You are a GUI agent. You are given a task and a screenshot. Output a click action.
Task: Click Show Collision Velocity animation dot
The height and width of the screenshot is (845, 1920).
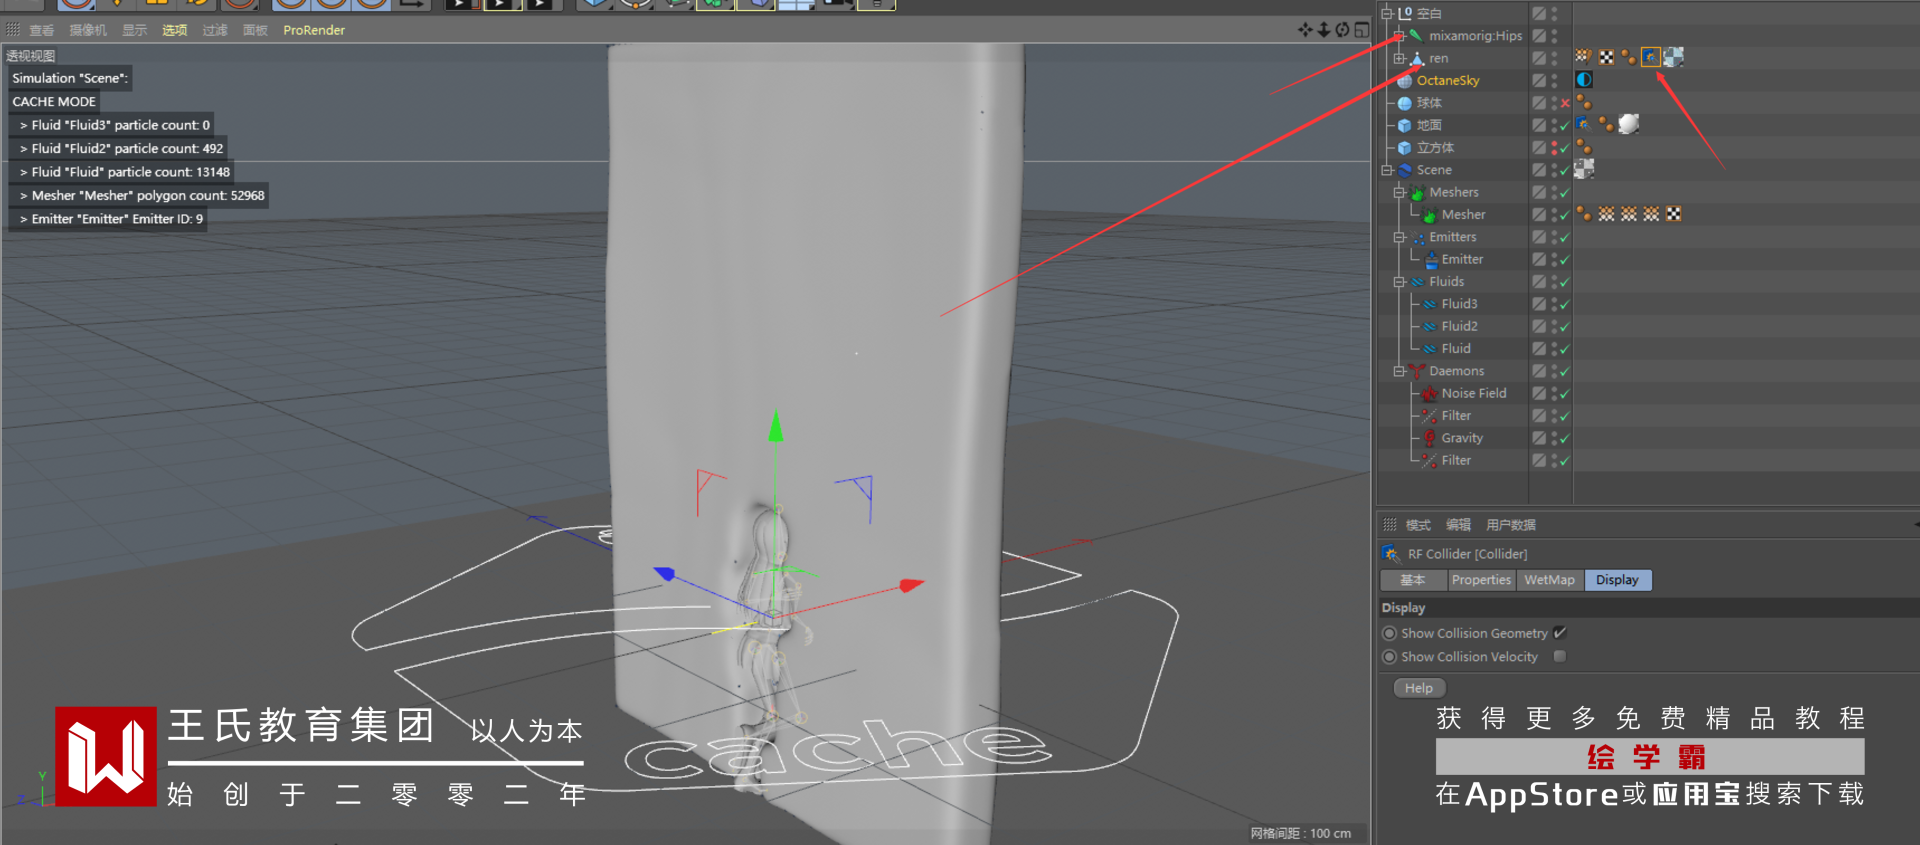(x=1389, y=657)
